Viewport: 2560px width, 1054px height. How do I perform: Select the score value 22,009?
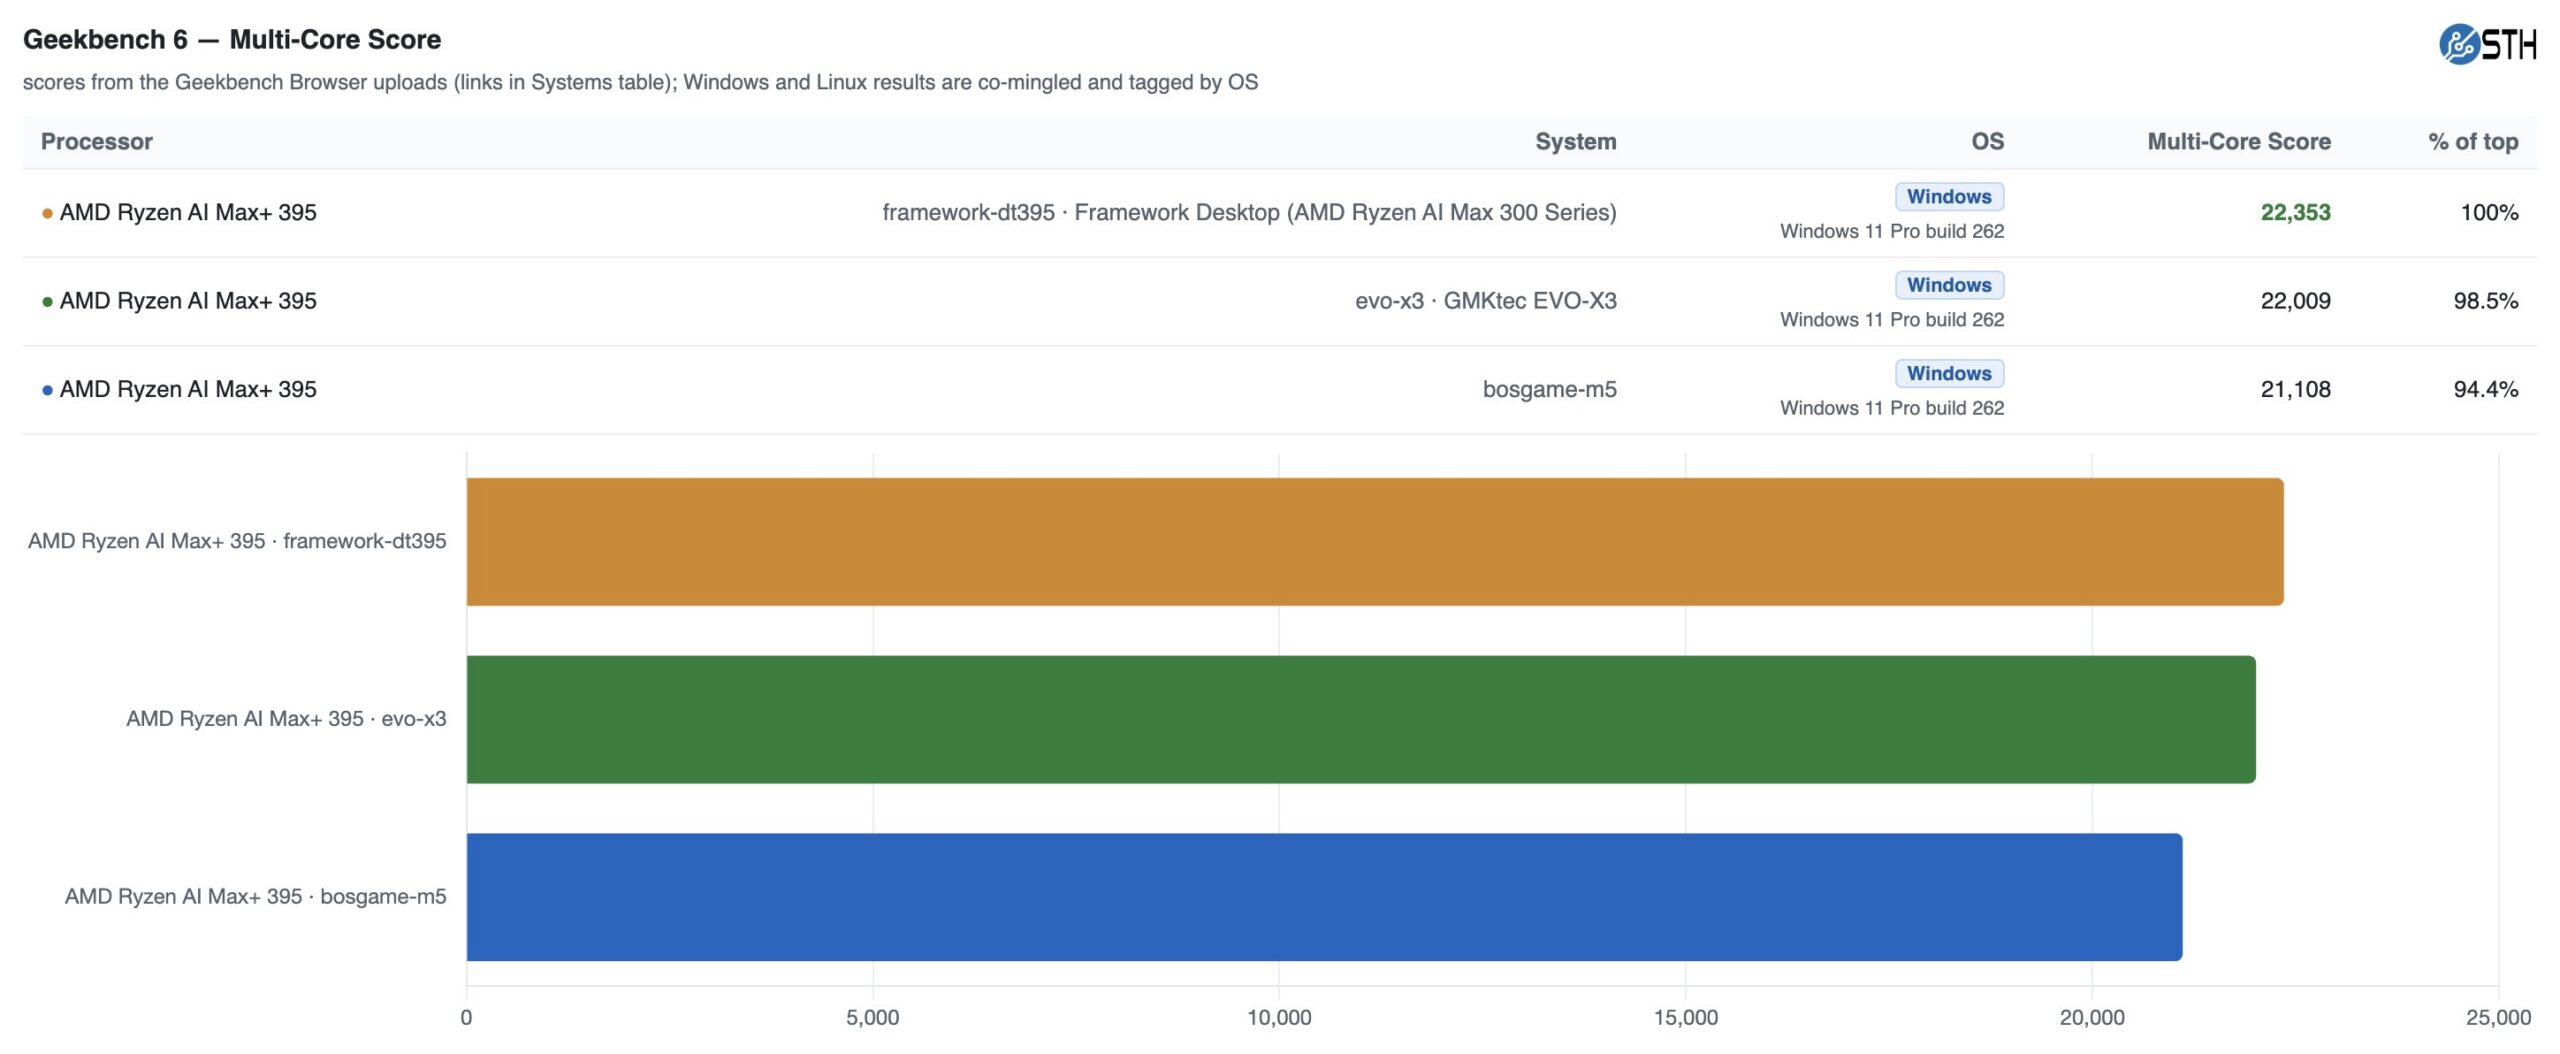tap(2296, 301)
